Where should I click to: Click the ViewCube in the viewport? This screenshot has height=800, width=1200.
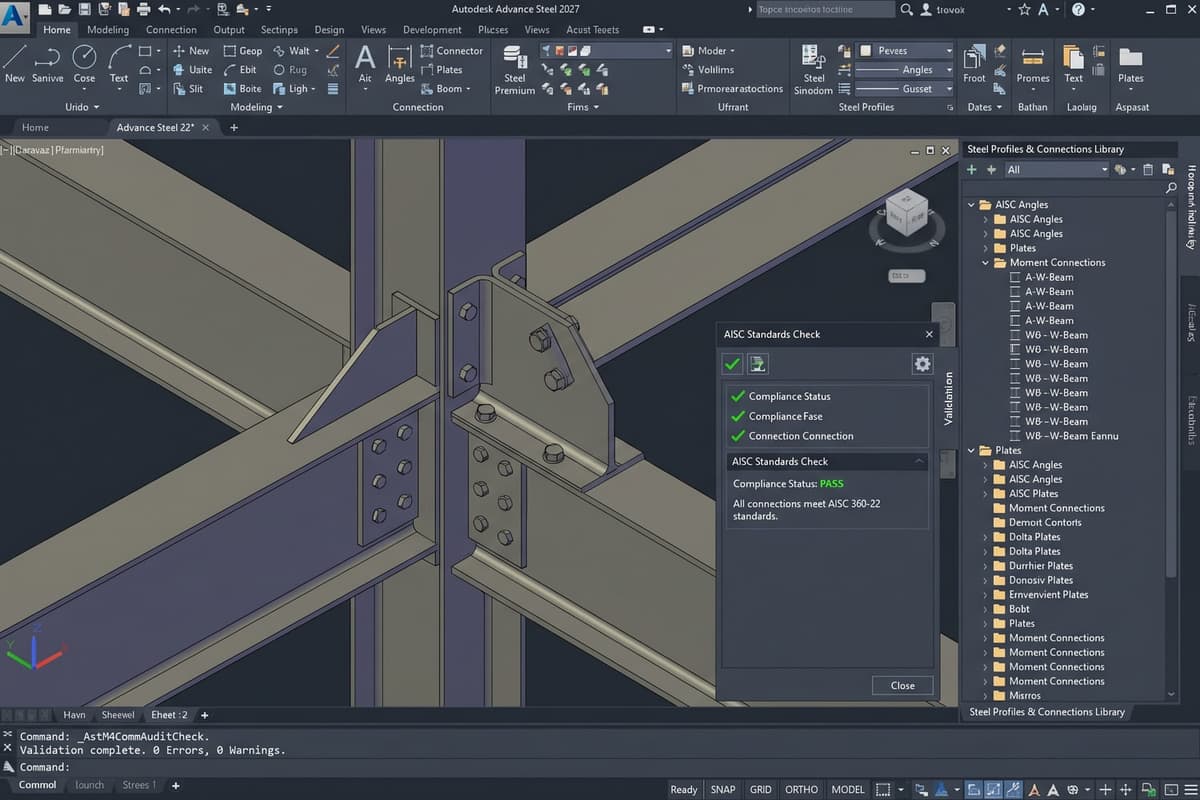[x=907, y=212]
